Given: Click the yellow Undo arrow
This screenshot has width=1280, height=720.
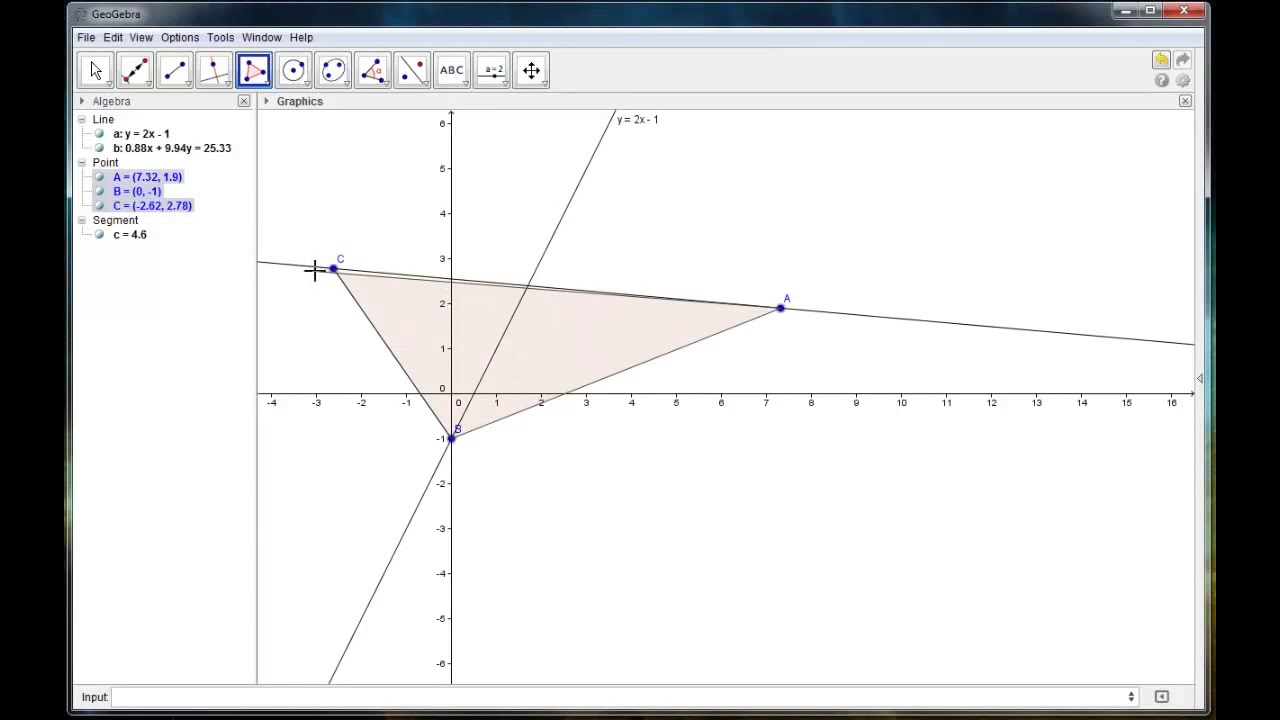Looking at the screenshot, I should pyautogui.click(x=1161, y=60).
